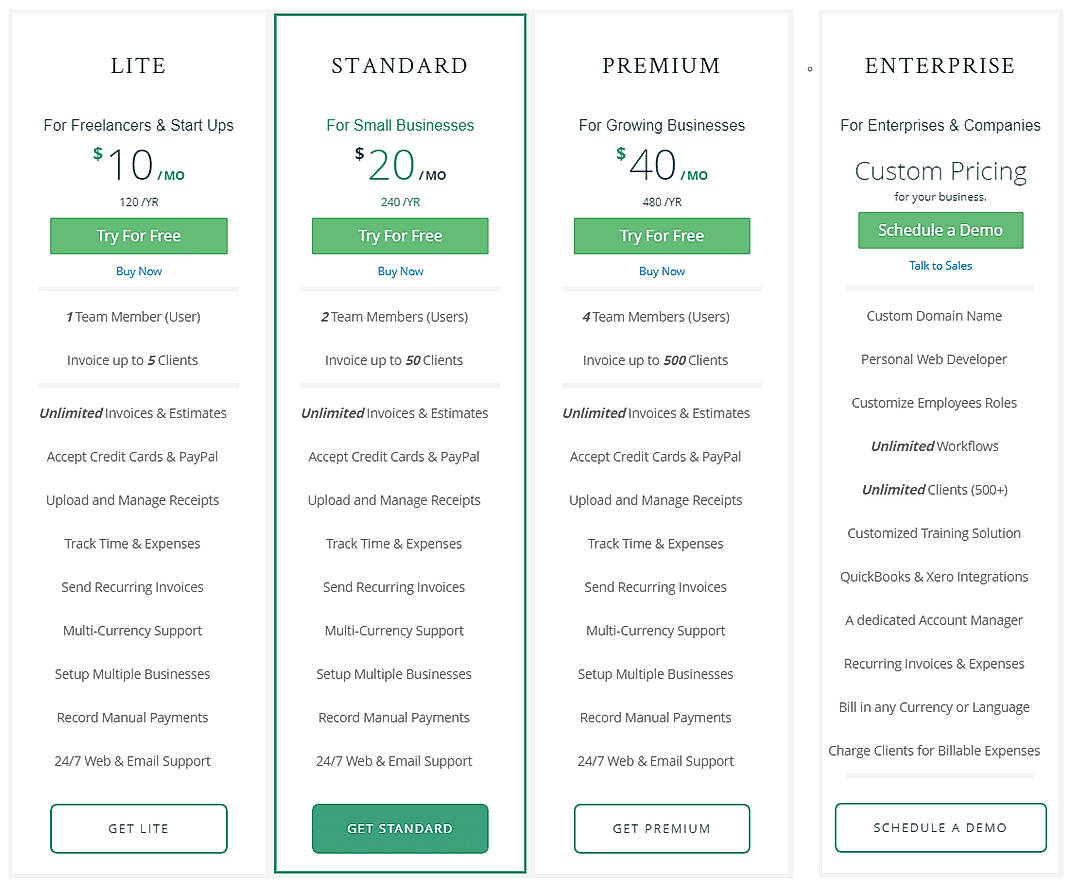Click the $20 /MO Standard price
The height and width of the screenshot is (887, 1070).
click(x=400, y=165)
